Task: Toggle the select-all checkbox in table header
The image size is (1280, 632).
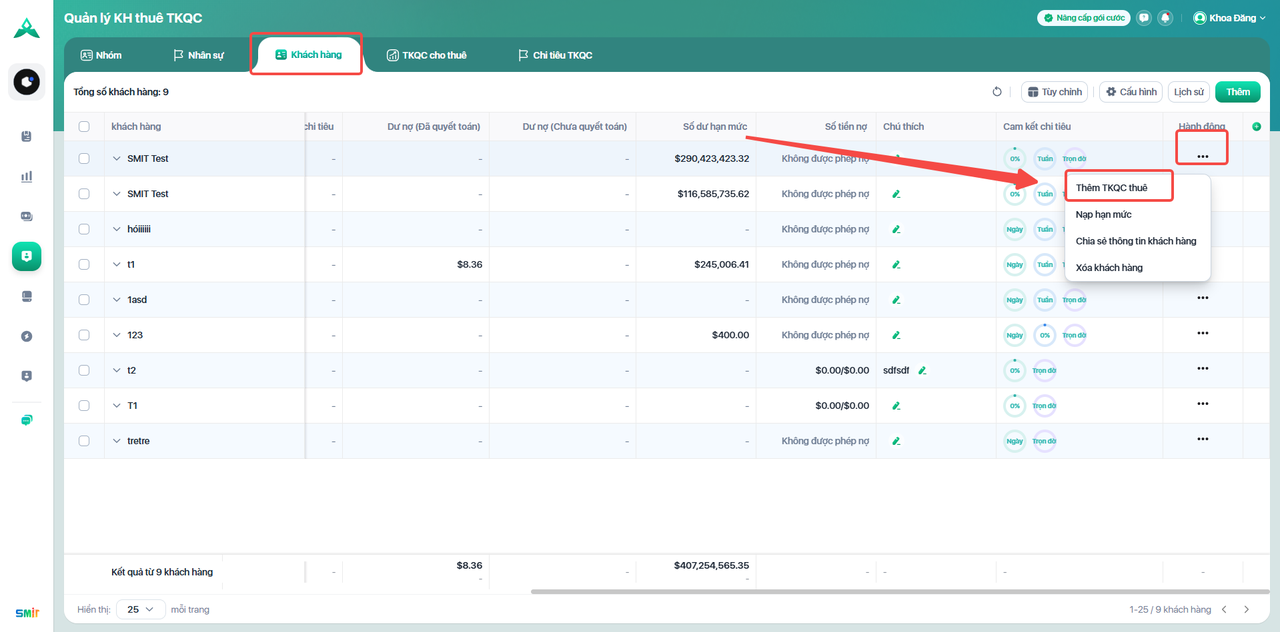Action: (84, 127)
